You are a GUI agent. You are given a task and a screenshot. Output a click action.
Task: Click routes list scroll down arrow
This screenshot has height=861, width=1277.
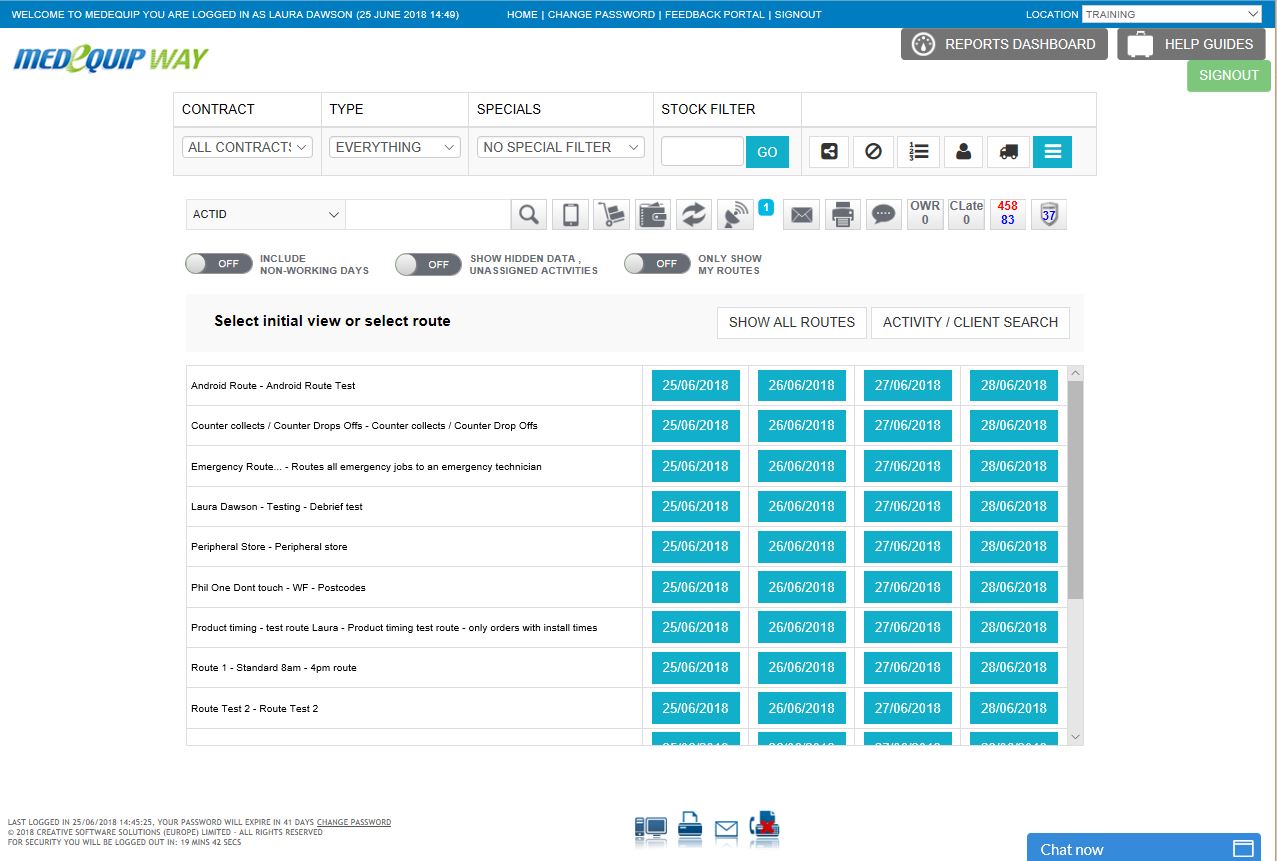[x=1075, y=737]
